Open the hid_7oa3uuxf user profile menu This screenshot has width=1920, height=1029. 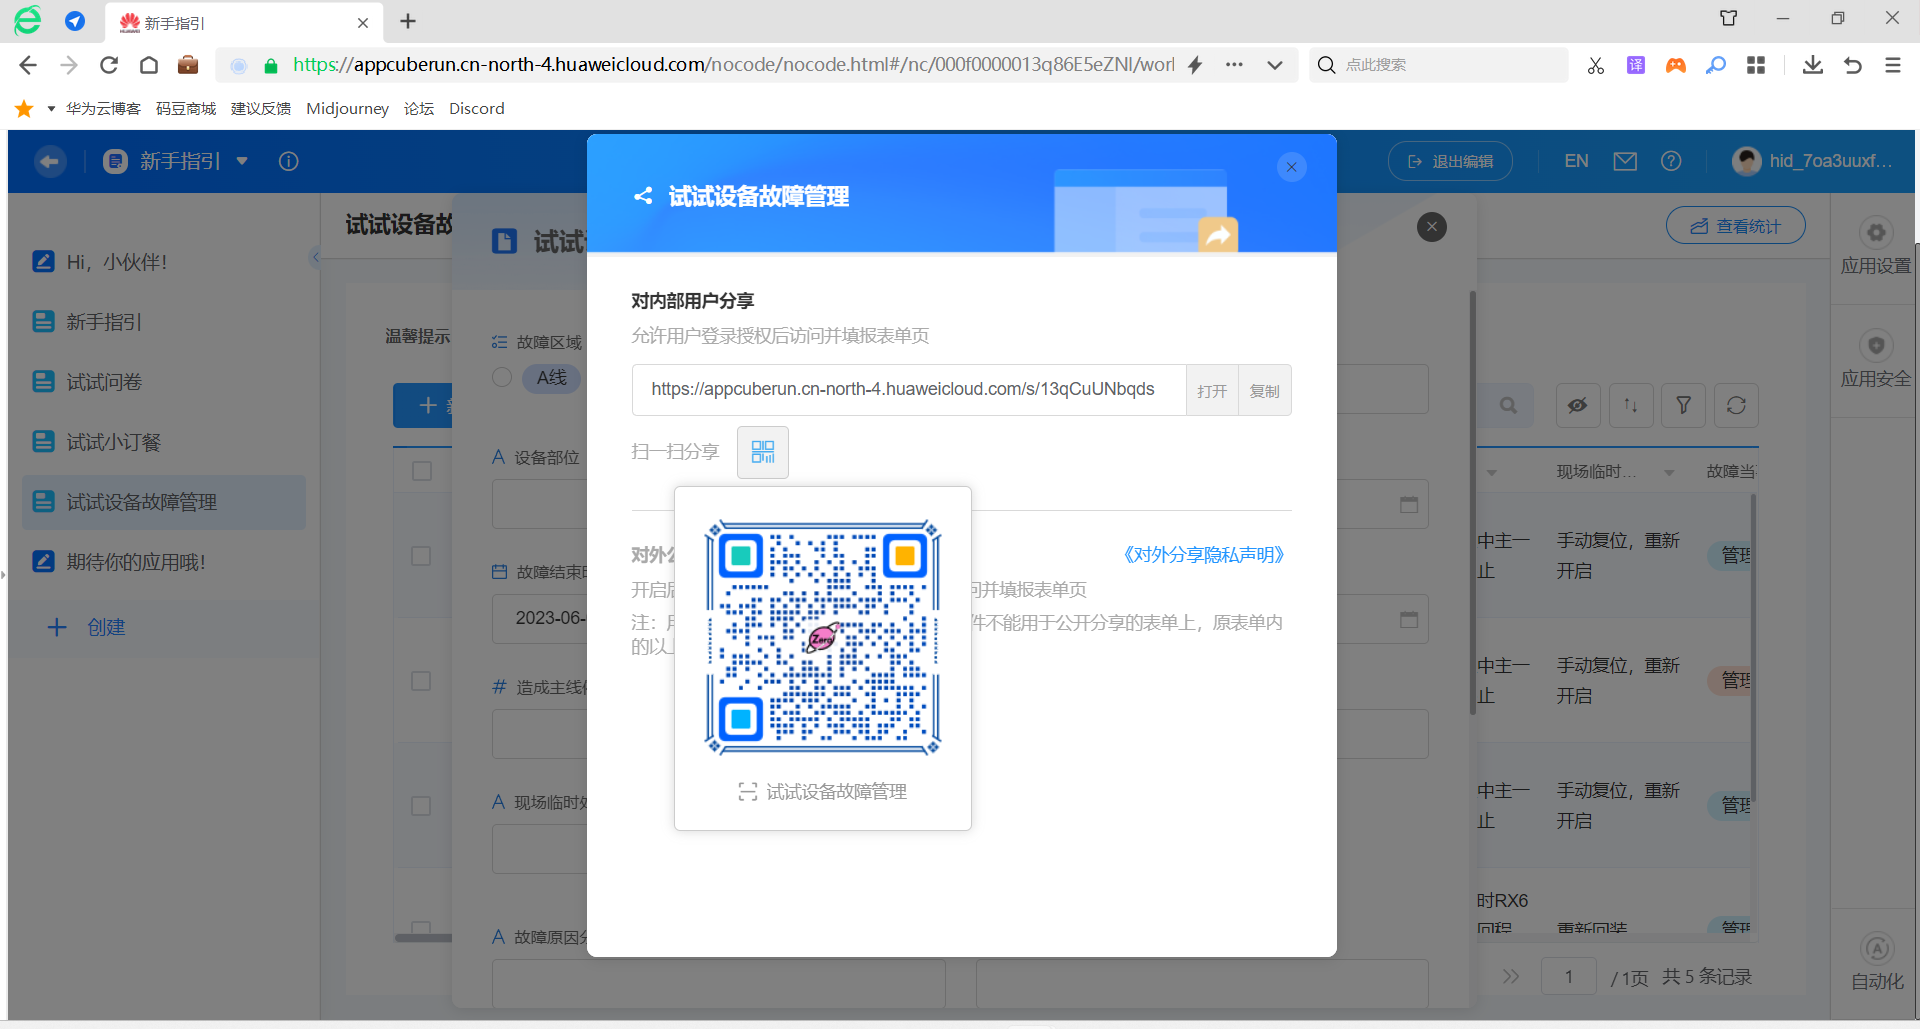point(1813,161)
